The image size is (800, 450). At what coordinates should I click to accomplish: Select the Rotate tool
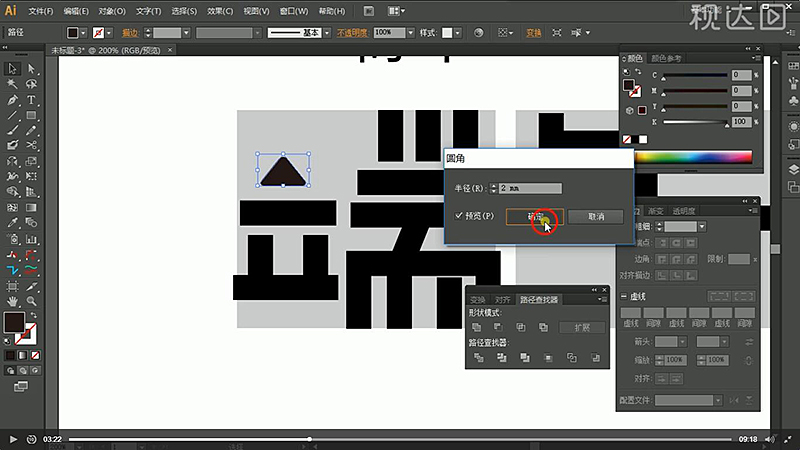(x=12, y=161)
